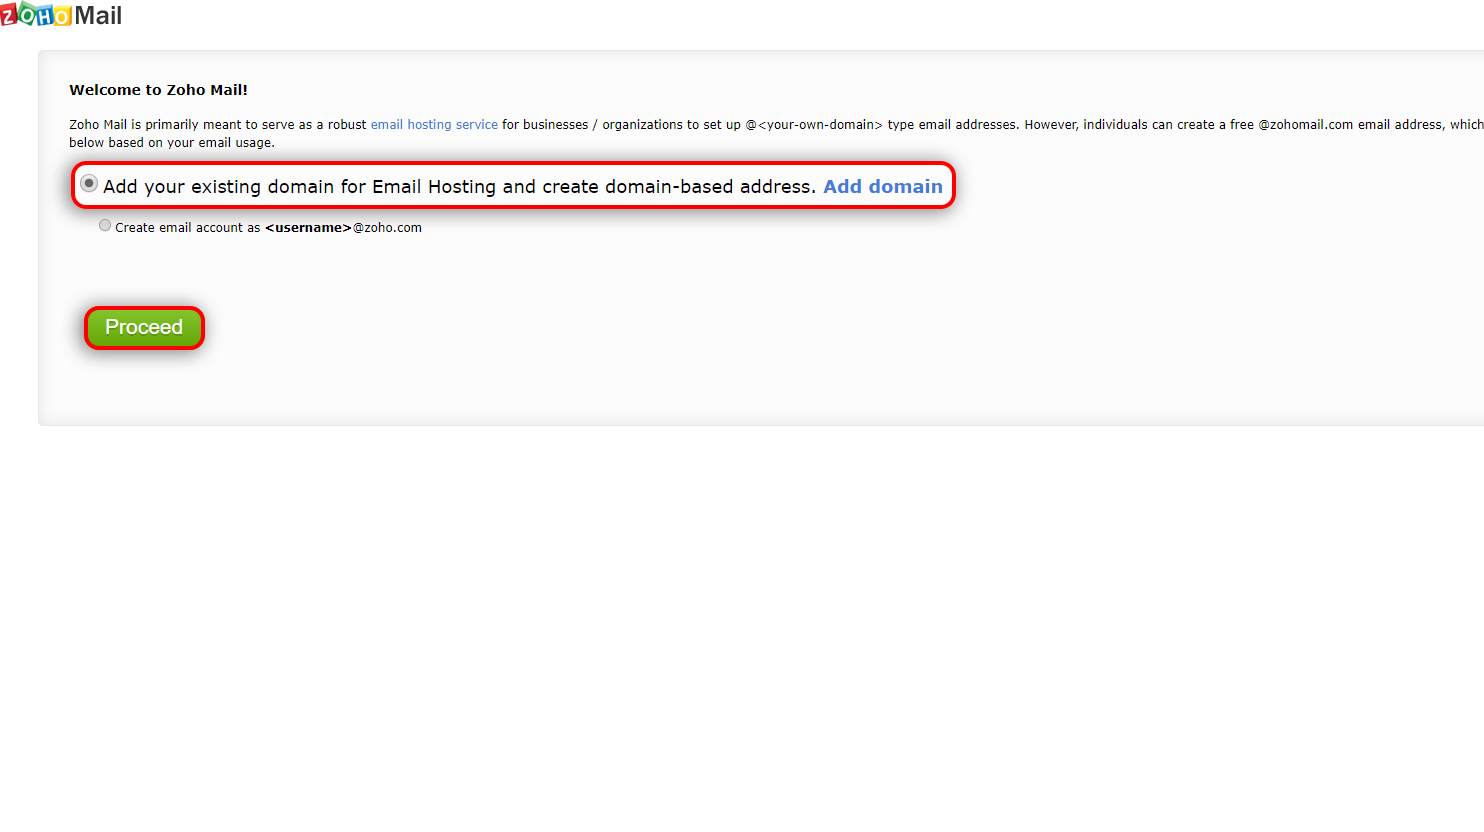Click the yellow O block of the Zoho logo

tap(63, 16)
